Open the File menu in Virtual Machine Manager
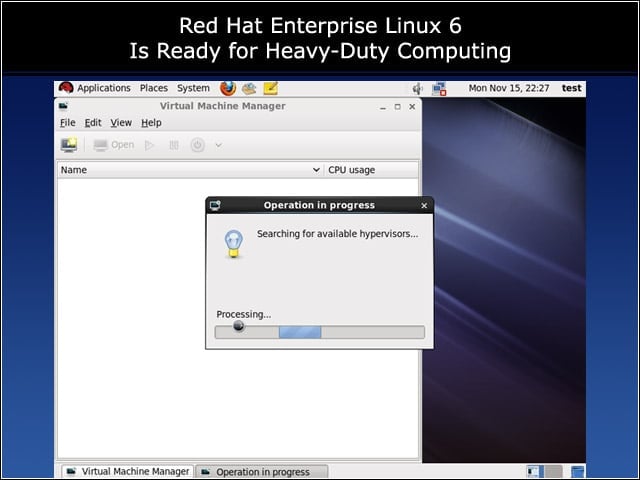640x480 pixels. pyautogui.click(x=68, y=122)
